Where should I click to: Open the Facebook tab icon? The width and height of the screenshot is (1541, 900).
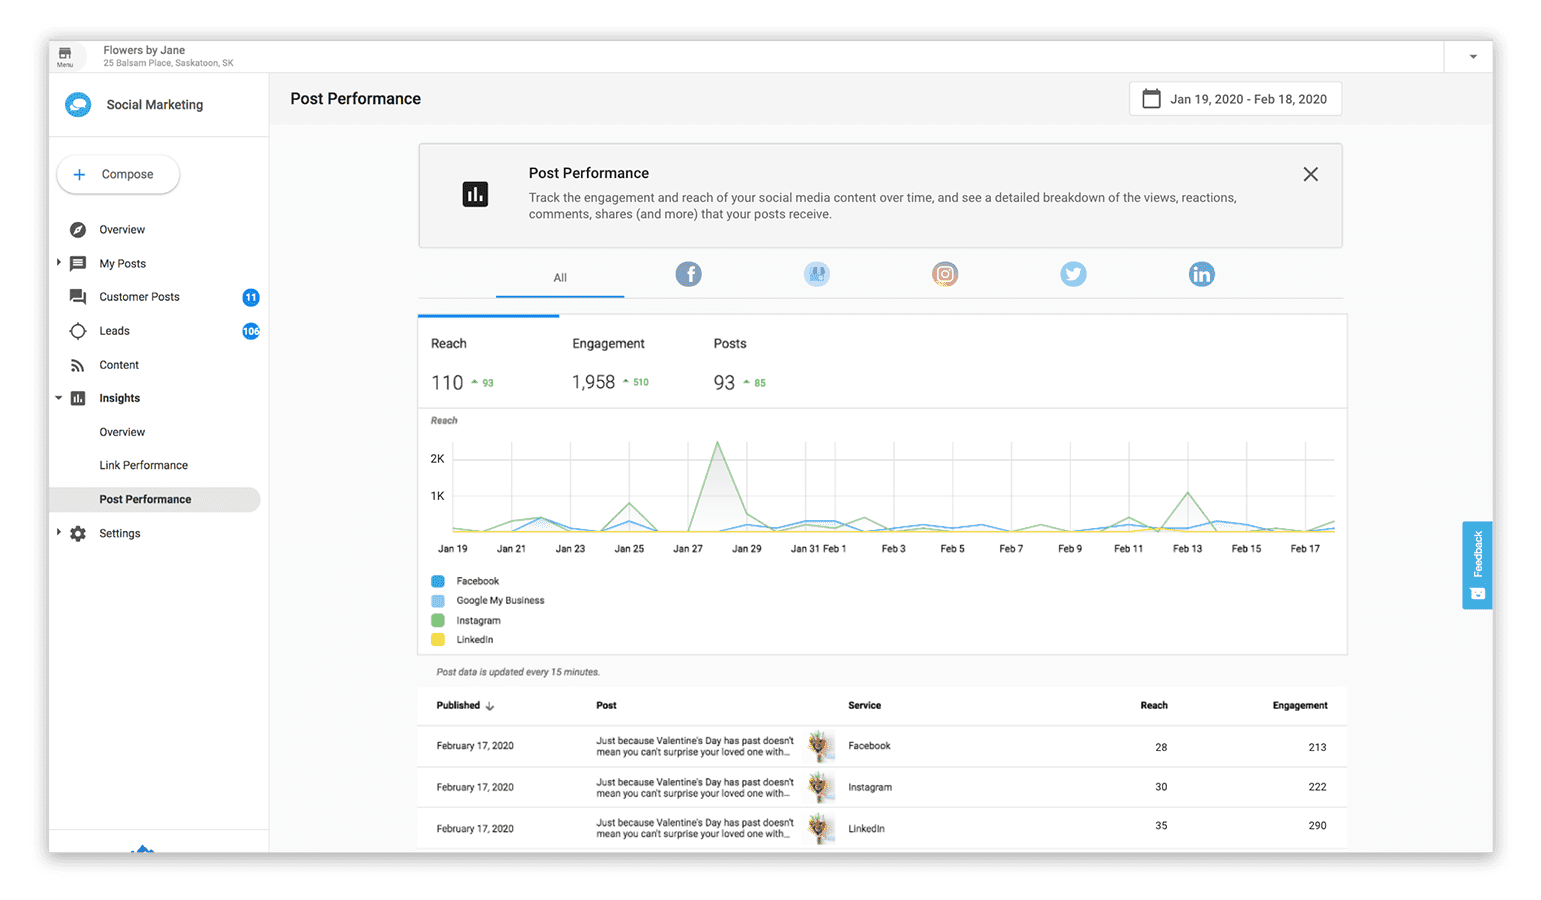[x=688, y=274]
